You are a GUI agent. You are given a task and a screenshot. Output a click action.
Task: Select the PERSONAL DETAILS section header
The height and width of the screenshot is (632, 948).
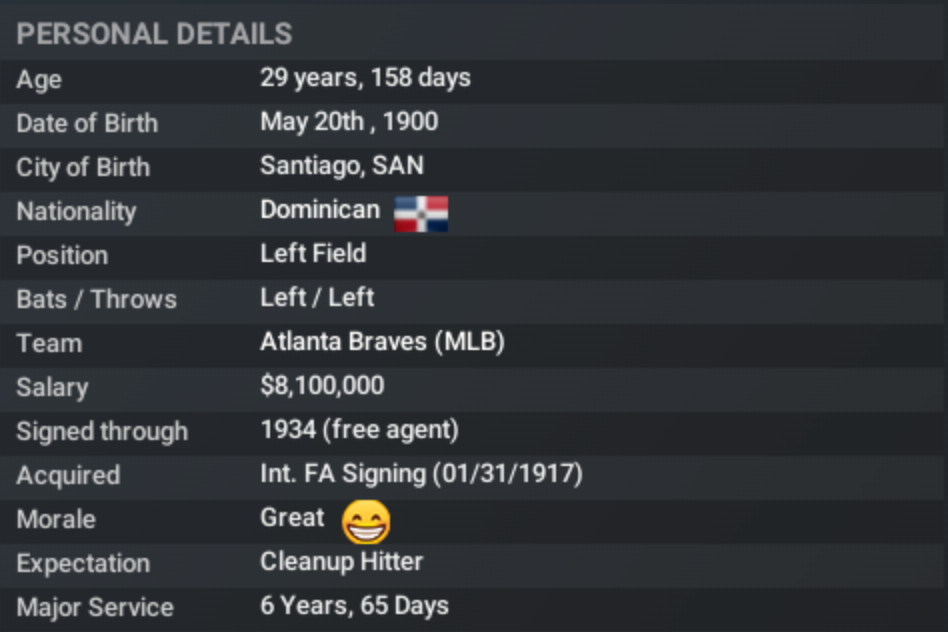(x=154, y=34)
